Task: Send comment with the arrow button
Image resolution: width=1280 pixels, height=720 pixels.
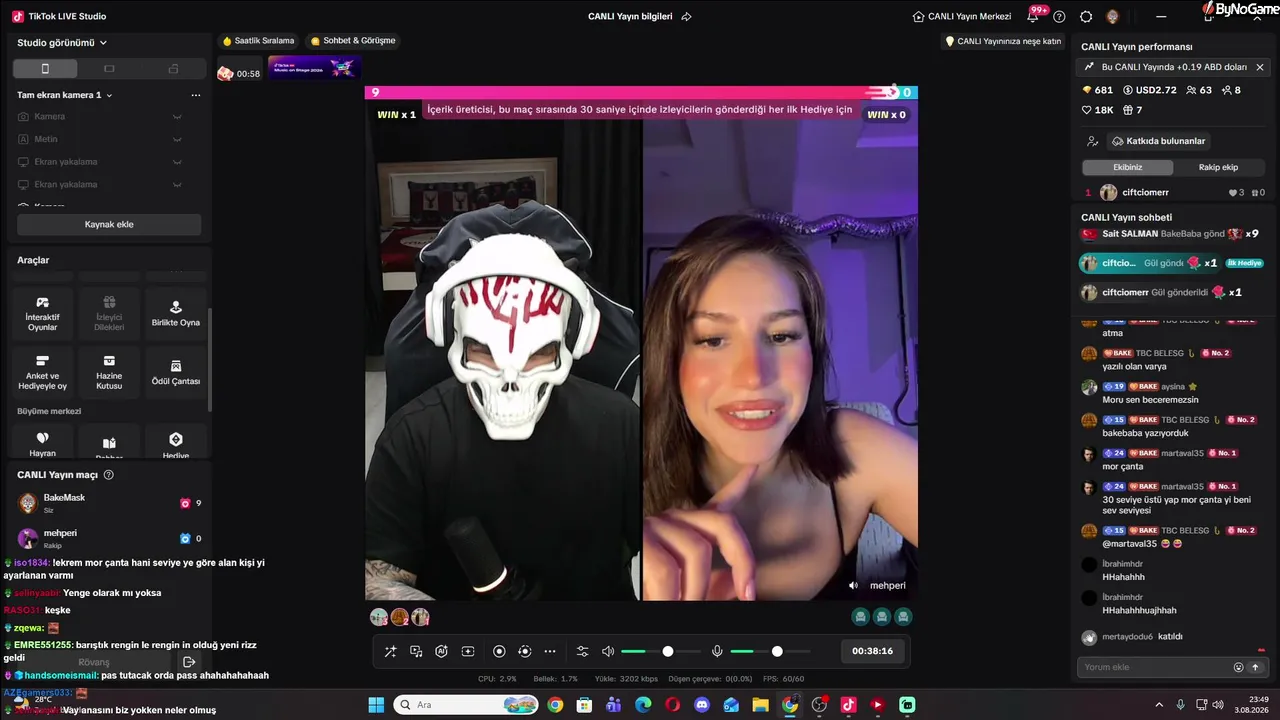Action: tap(1255, 667)
